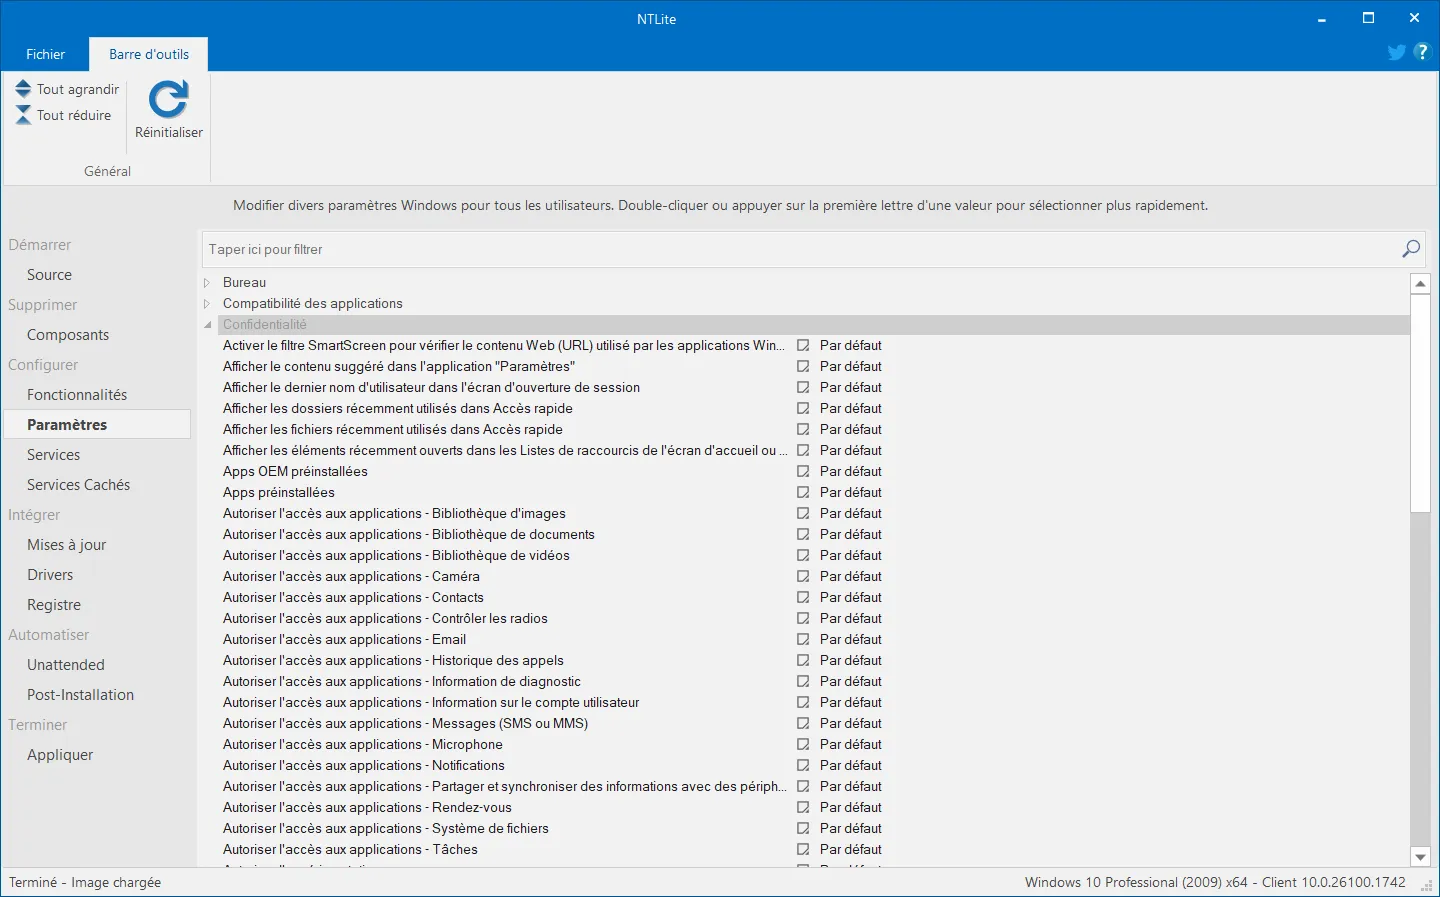
Task: Toggle checkbox for Caméra app access
Action: tap(803, 576)
